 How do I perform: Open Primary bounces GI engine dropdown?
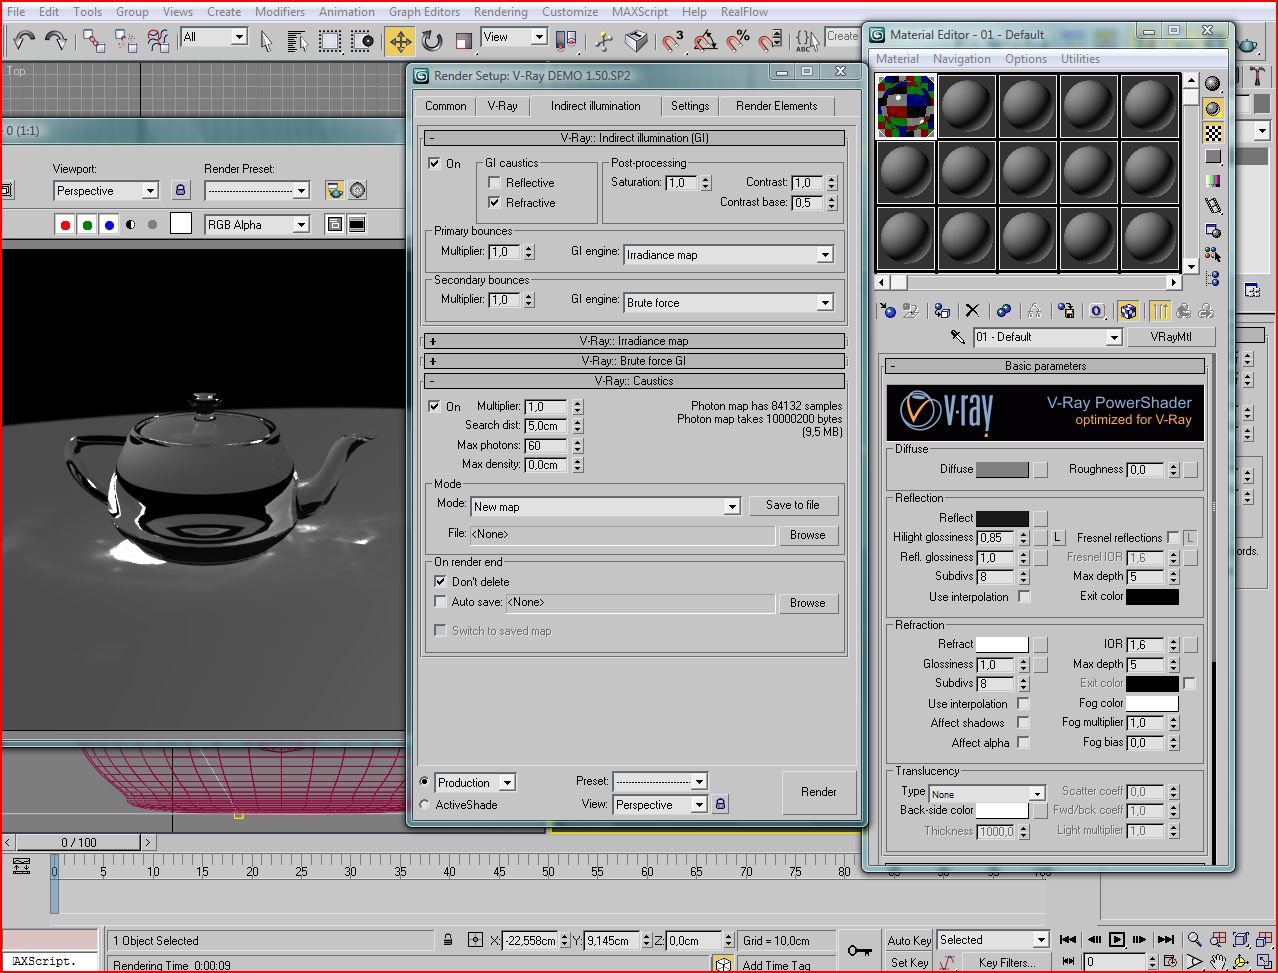point(825,255)
